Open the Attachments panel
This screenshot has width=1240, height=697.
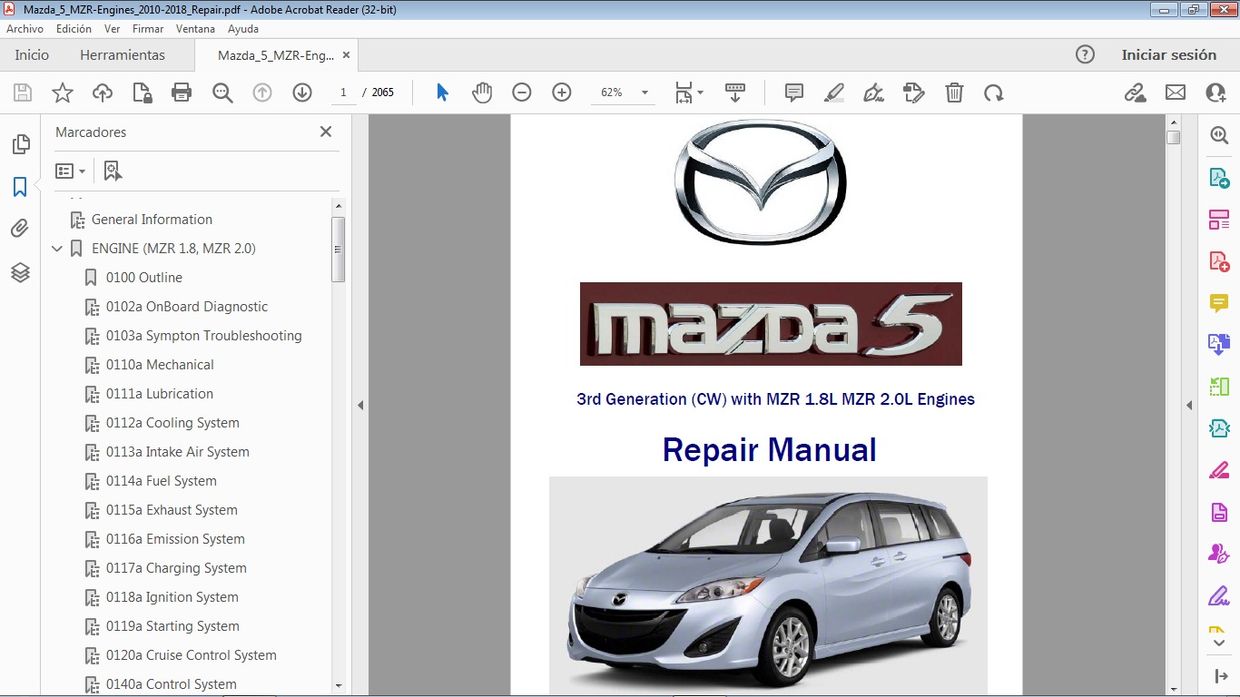[20, 228]
